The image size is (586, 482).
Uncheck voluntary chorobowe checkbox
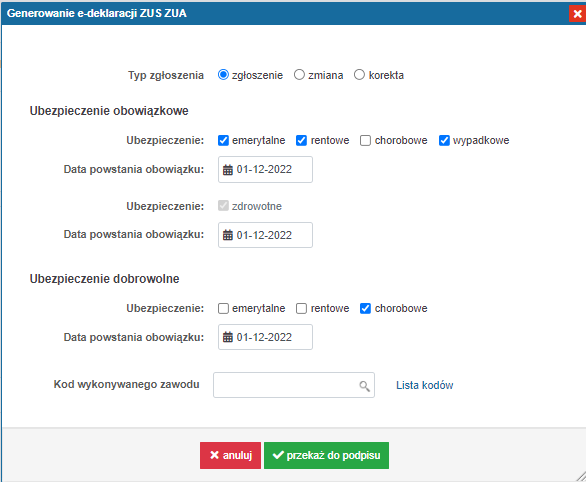click(x=365, y=309)
